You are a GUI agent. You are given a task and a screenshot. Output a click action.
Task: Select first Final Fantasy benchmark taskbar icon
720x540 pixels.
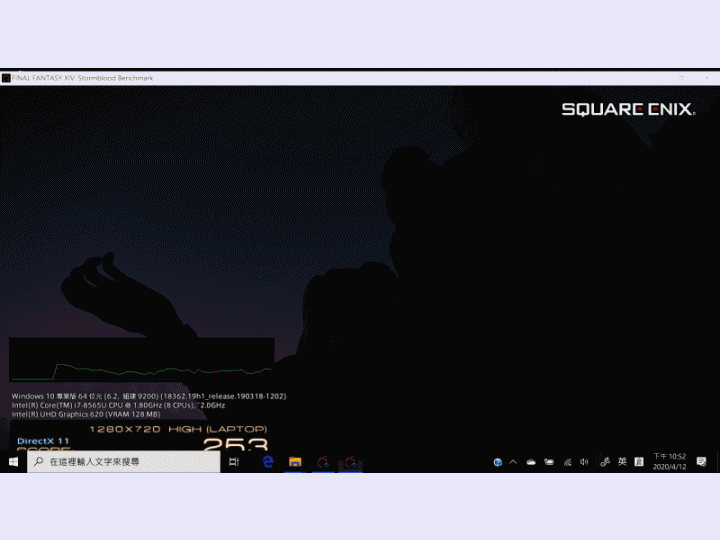pyautogui.click(x=323, y=461)
